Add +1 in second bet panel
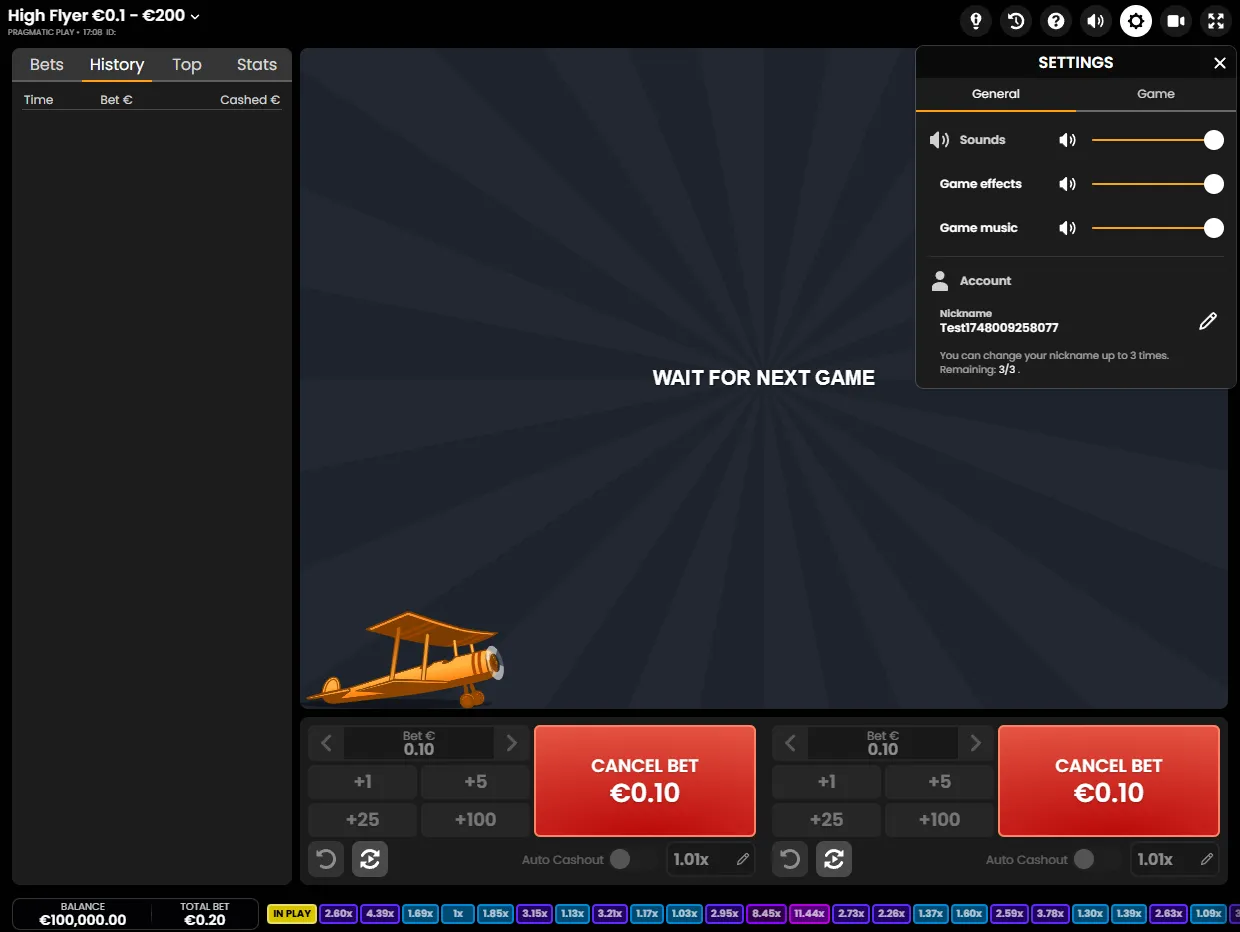This screenshot has width=1240, height=932. pos(827,782)
